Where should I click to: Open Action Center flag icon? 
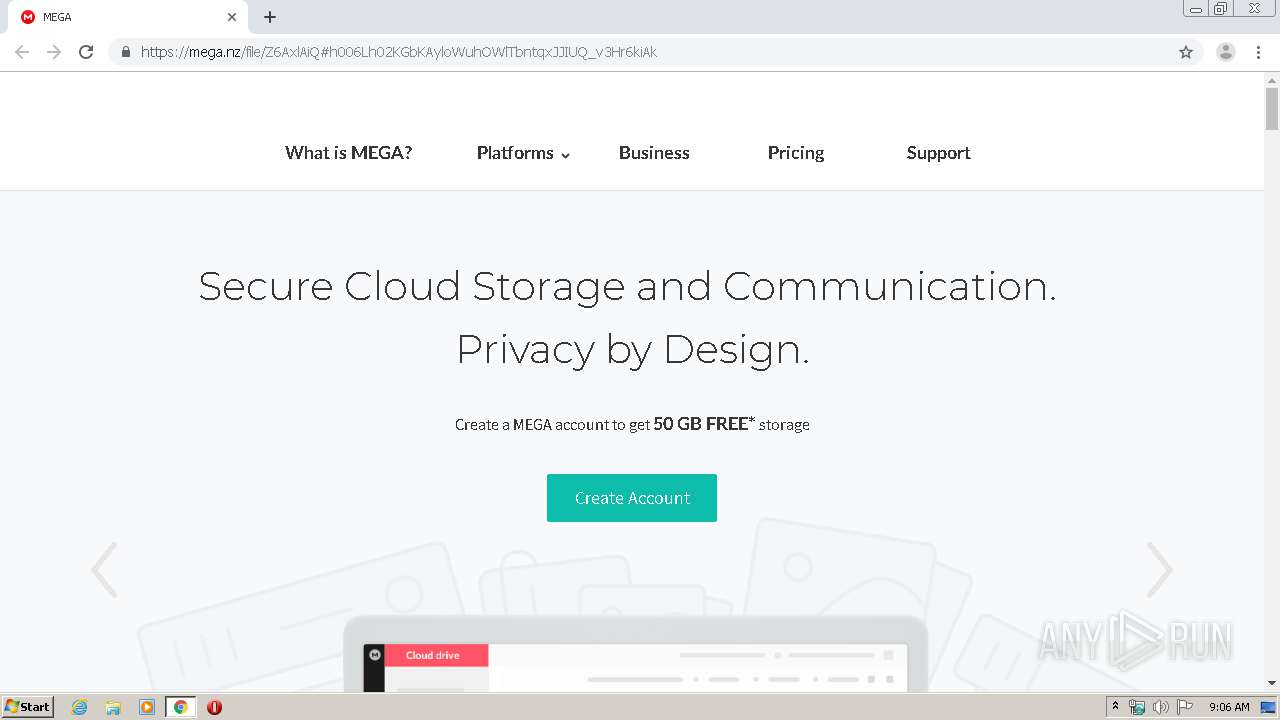[x=1185, y=707]
